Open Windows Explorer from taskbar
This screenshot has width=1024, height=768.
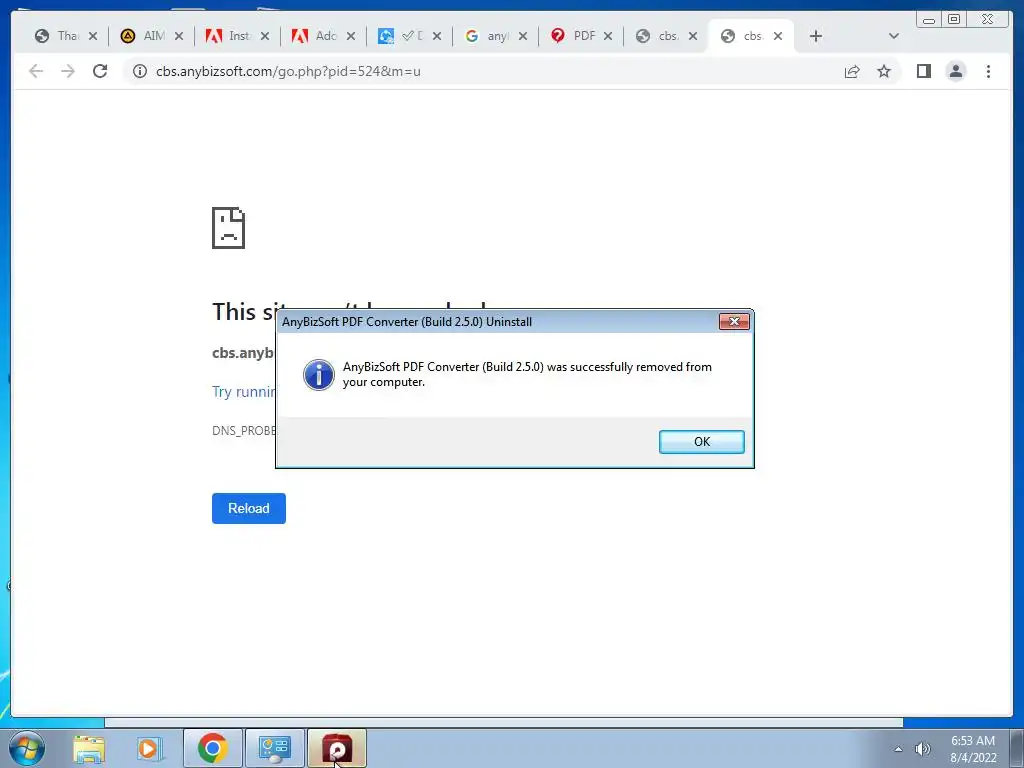pyautogui.click(x=89, y=749)
